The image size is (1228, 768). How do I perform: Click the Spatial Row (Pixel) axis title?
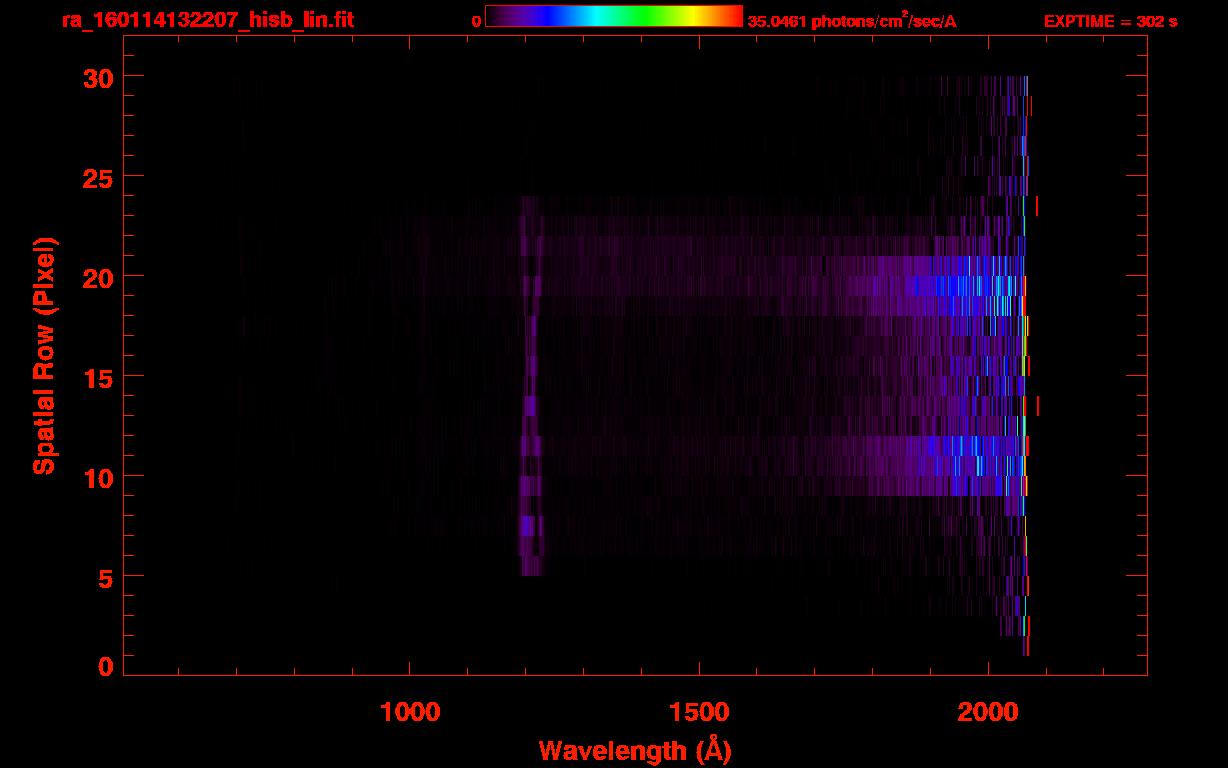[44, 355]
